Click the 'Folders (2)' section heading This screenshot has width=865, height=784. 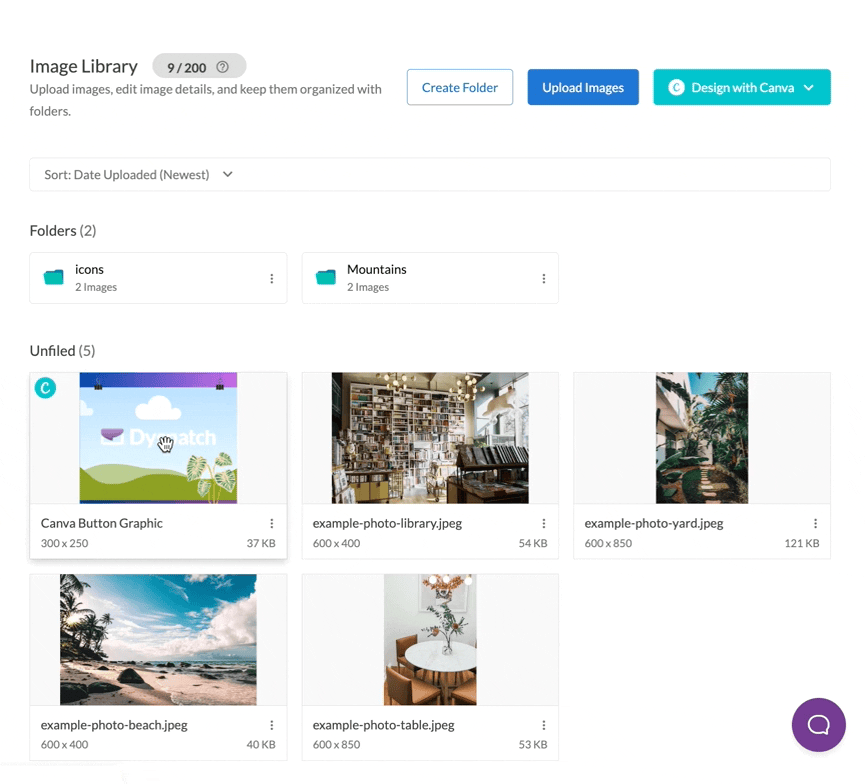point(63,231)
